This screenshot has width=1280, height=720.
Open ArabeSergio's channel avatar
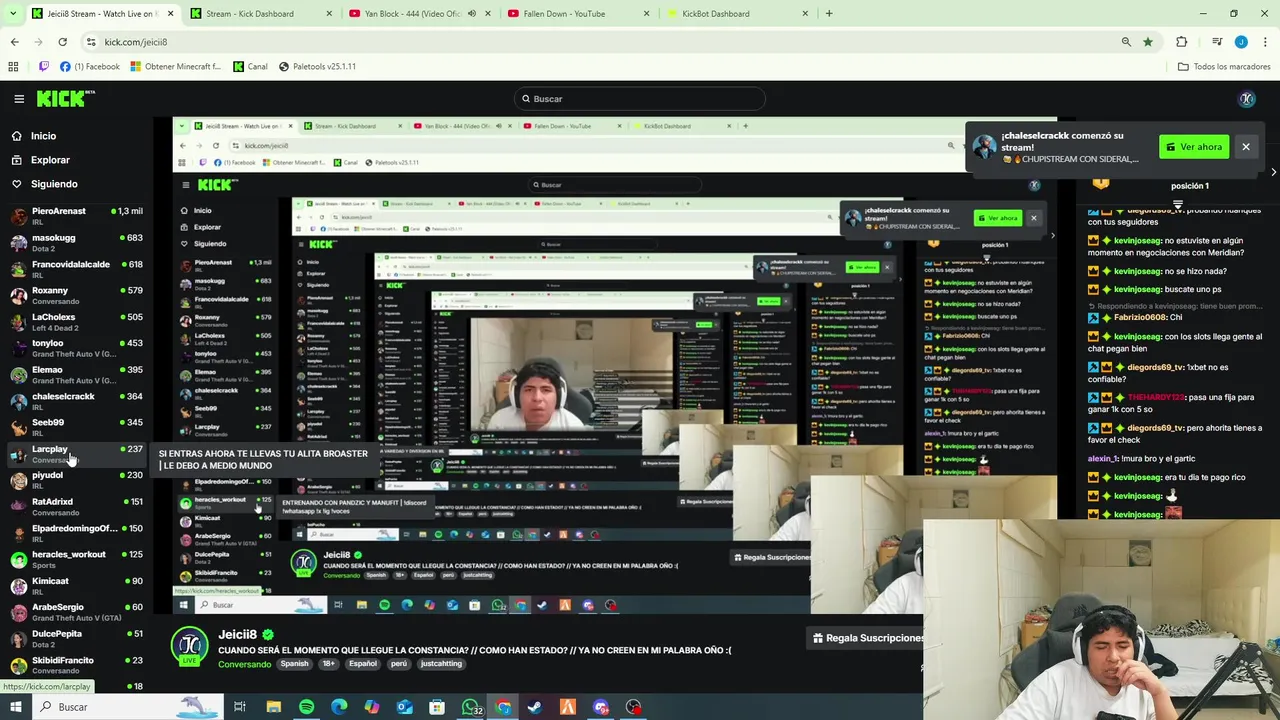[18, 612]
